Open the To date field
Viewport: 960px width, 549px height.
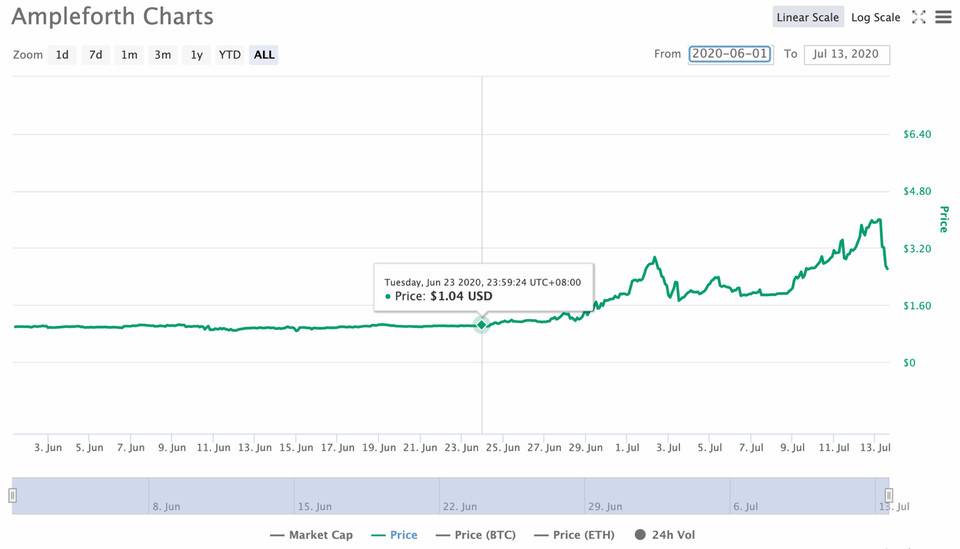click(x=846, y=54)
